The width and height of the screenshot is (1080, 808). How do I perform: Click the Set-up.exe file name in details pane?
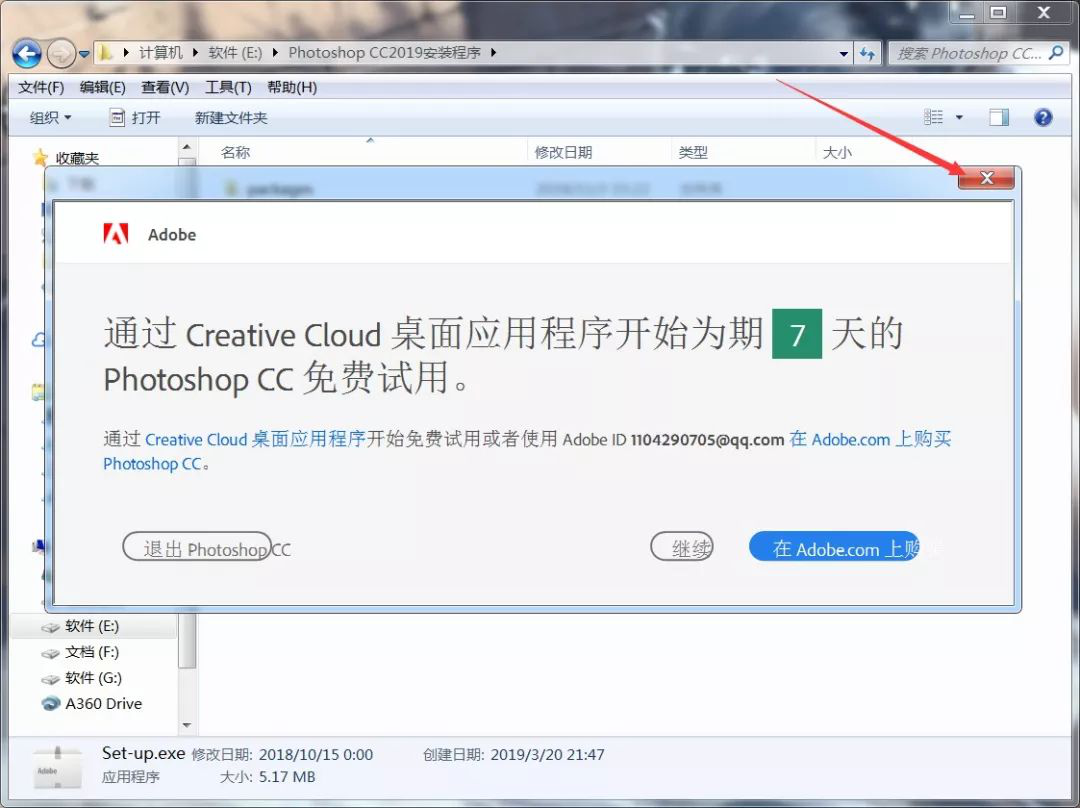tap(143, 754)
